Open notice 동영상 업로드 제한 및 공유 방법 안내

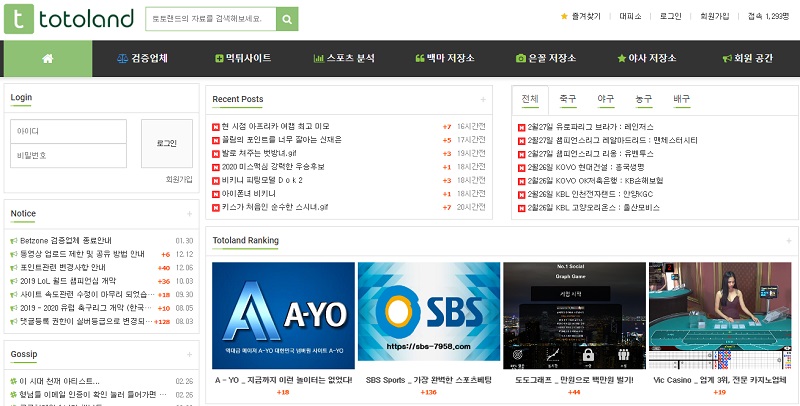pyautogui.click(x=82, y=254)
